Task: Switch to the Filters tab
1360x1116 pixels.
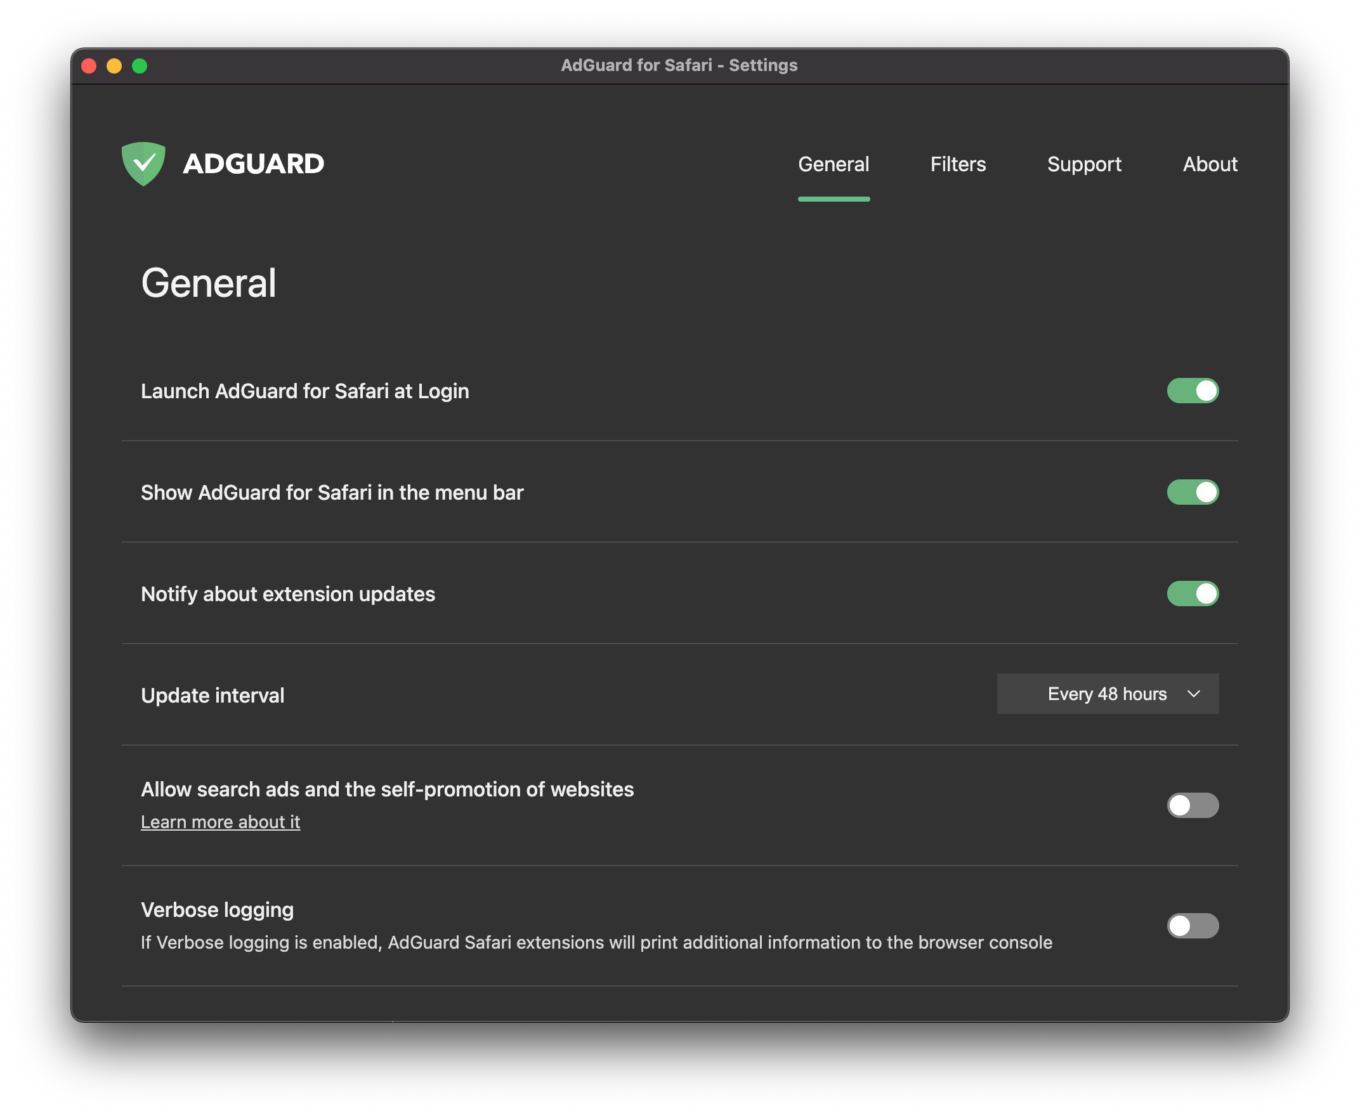Action: point(957,165)
